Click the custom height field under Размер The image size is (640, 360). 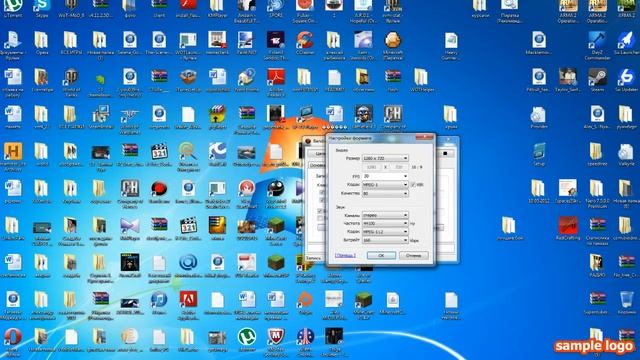399,167
